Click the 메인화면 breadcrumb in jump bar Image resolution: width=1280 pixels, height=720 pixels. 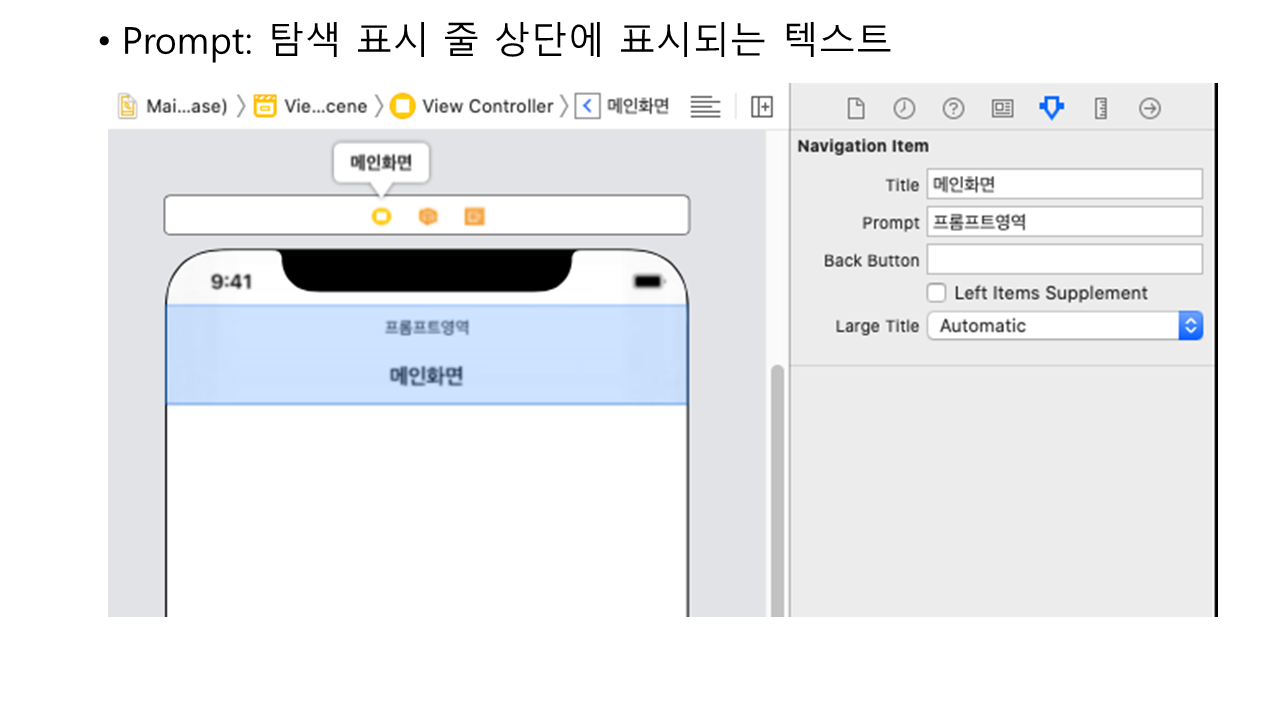pos(637,106)
